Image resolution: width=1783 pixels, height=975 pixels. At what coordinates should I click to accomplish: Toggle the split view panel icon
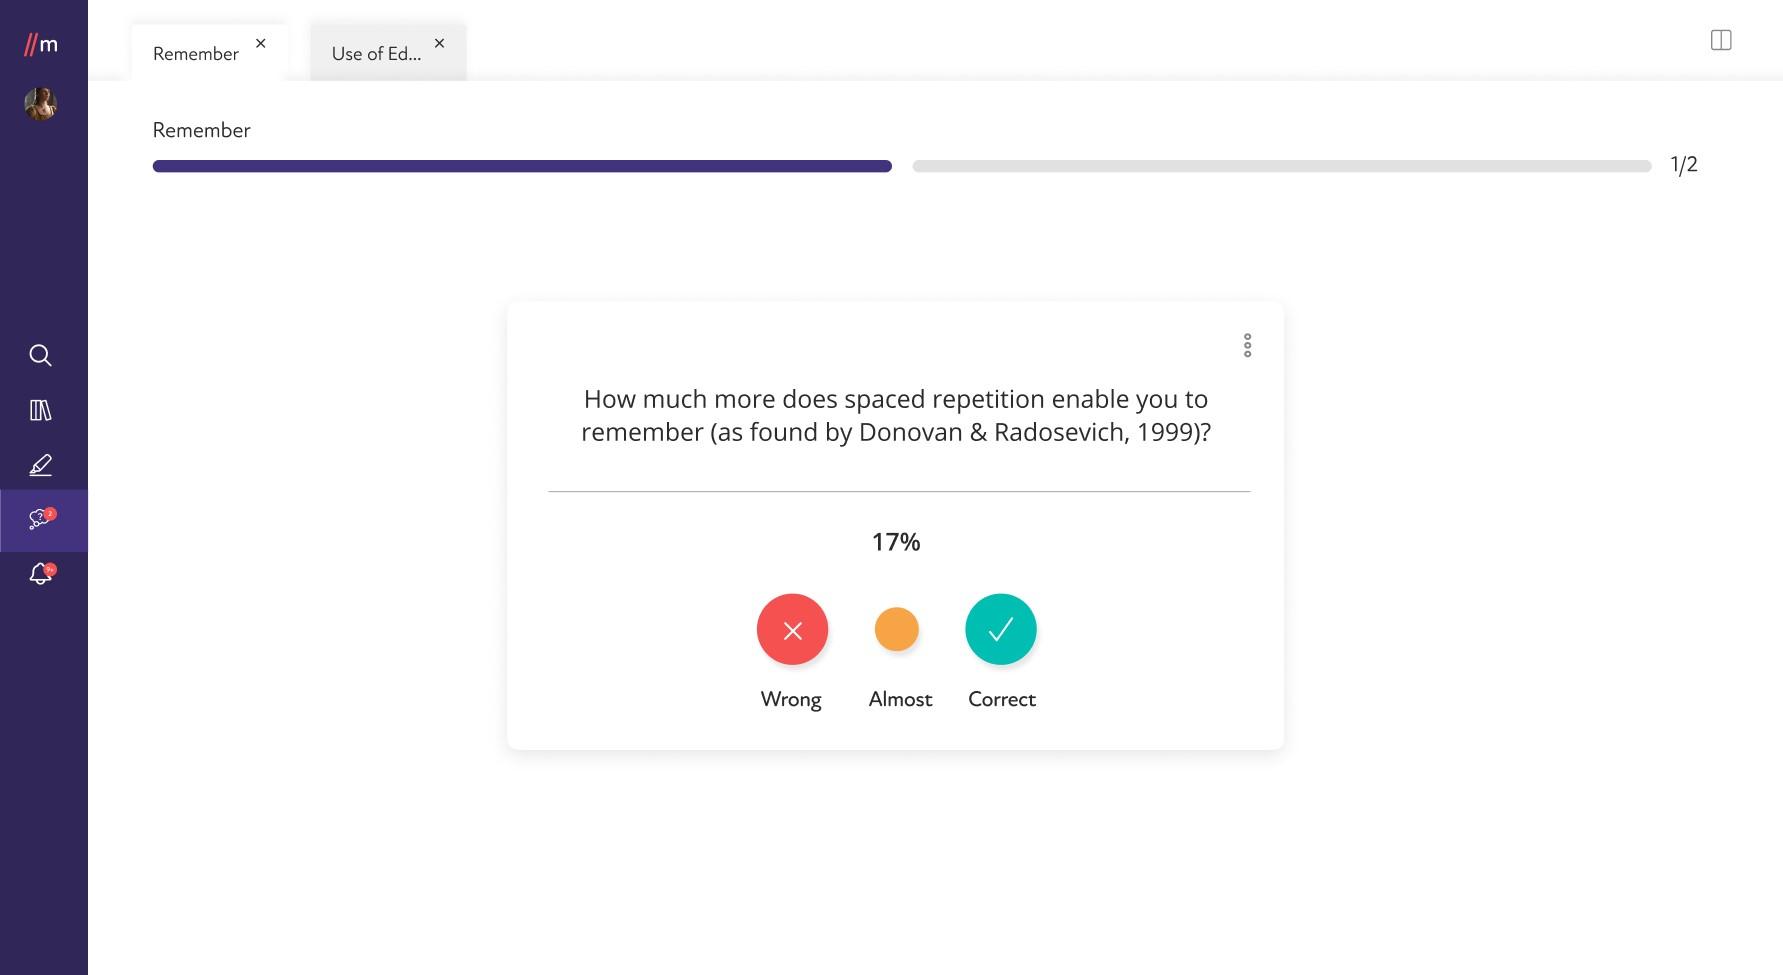[1721, 40]
